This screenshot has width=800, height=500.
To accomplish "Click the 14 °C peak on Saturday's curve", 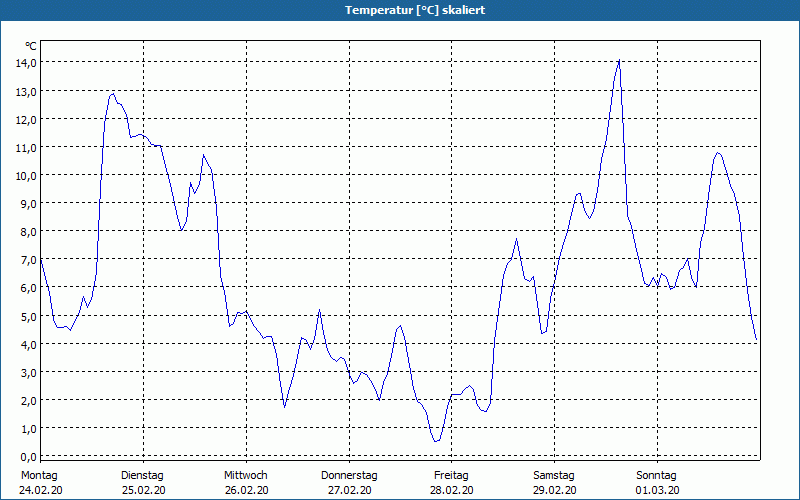I will 619,61.
